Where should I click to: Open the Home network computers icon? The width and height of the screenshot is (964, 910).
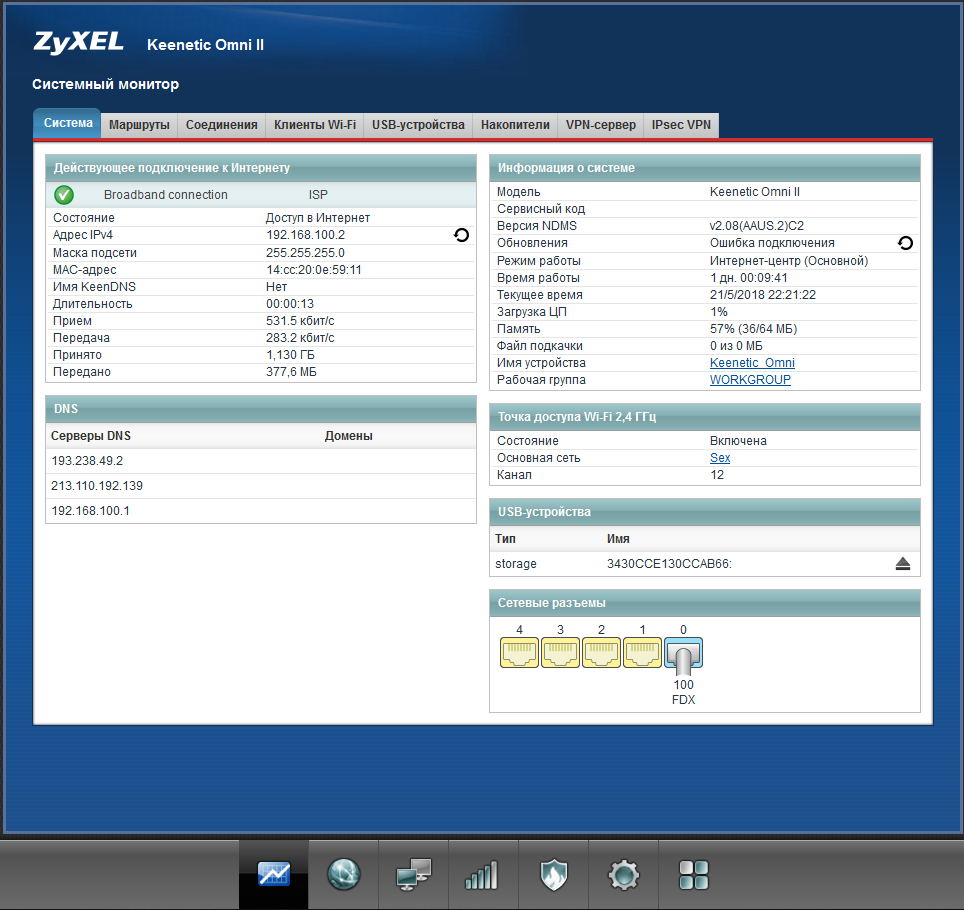pyautogui.click(x=414, y=874)
